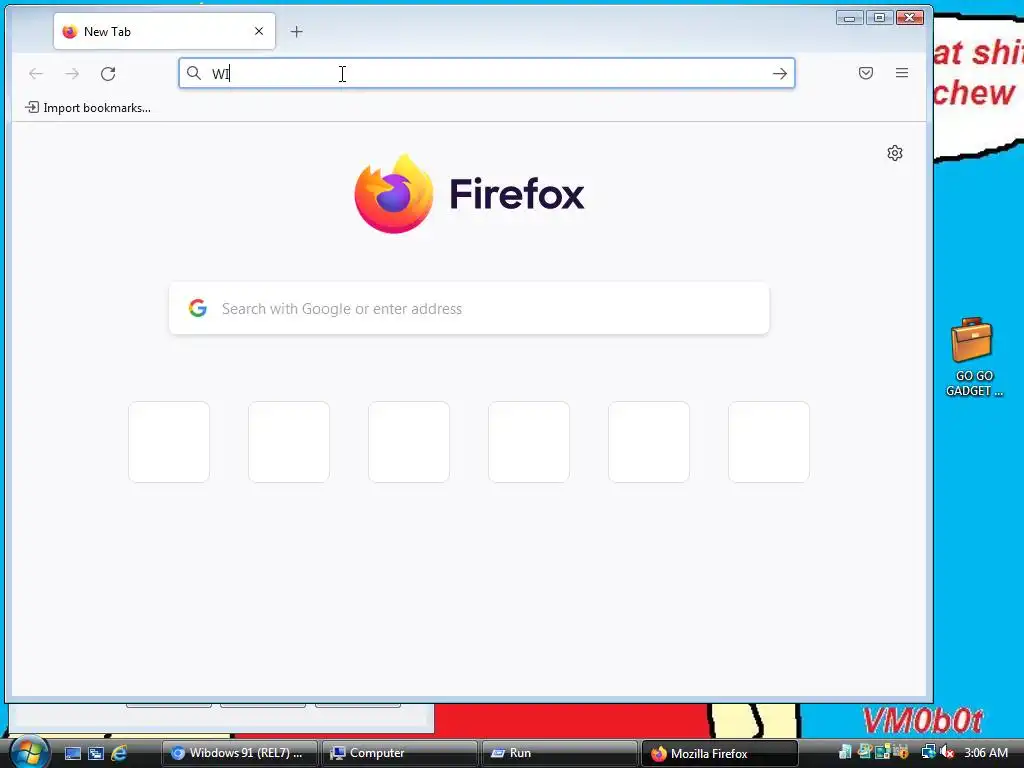The image size is (1024, 768).
Task: Click the Go arrow in the address bar
Action: tap(780, 74)
